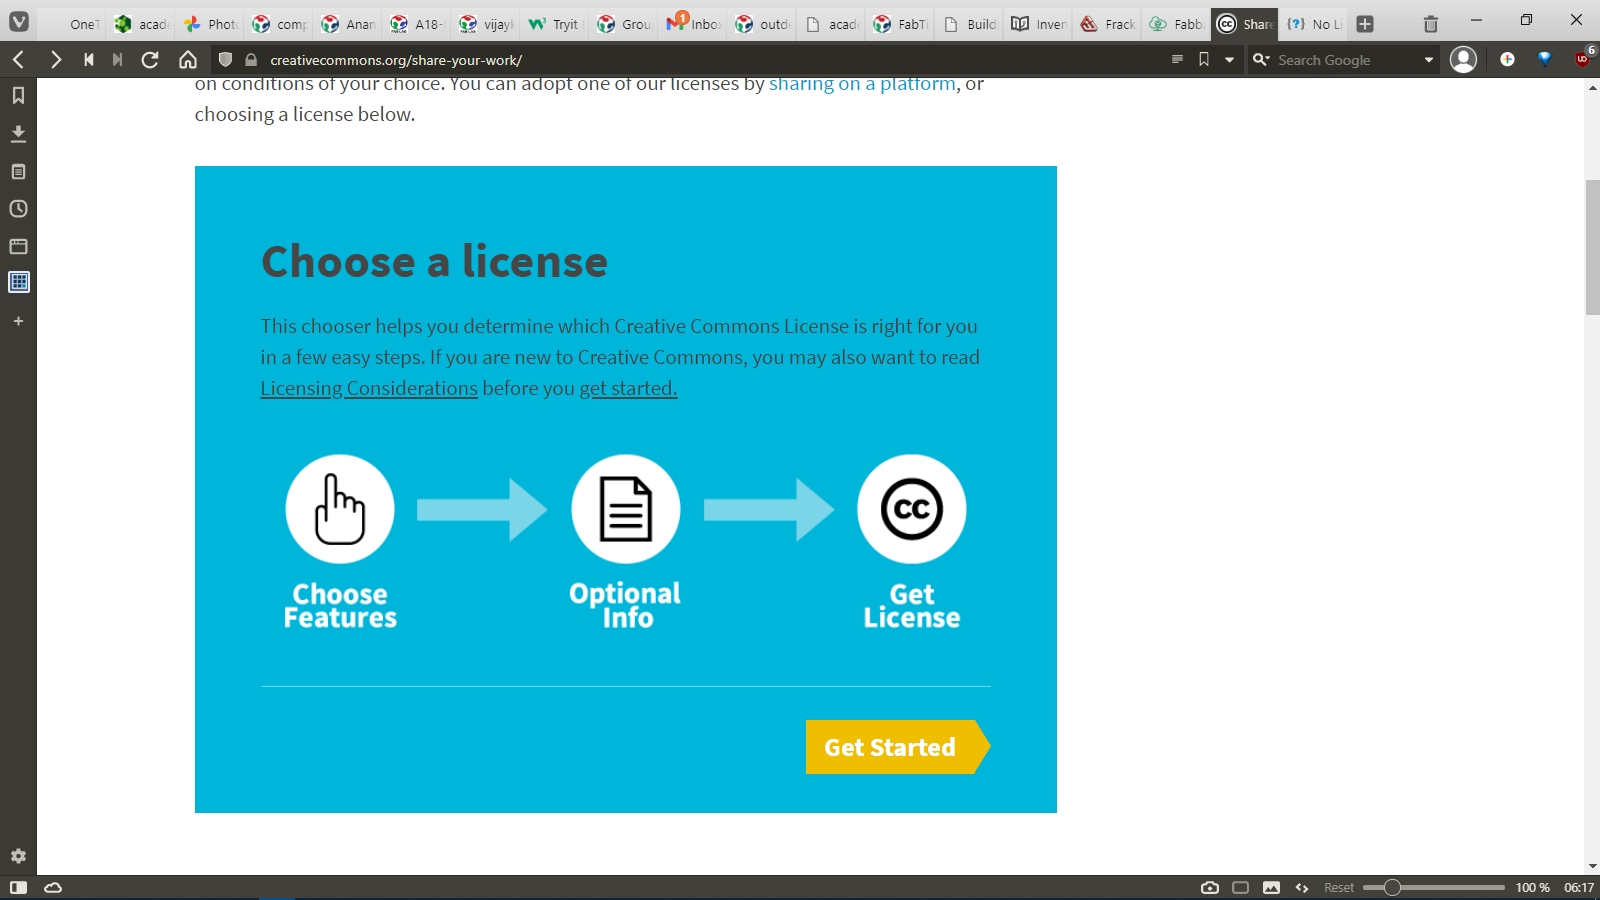This screenshot has height=900, width=1600.
Task: Click the scrollbar down arrow
Action: point(1592,867)
